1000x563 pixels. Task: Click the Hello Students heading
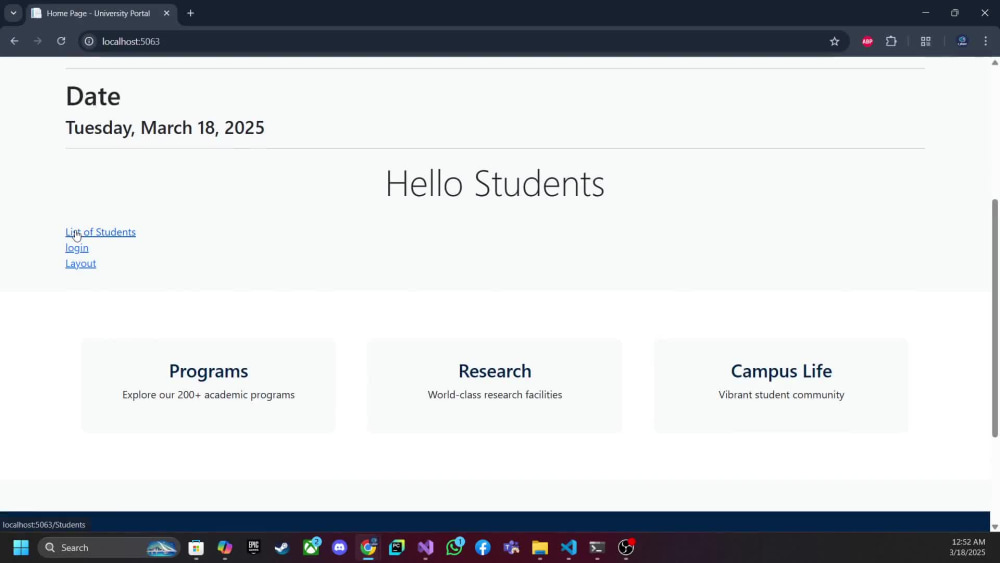[x=495, y=184]
